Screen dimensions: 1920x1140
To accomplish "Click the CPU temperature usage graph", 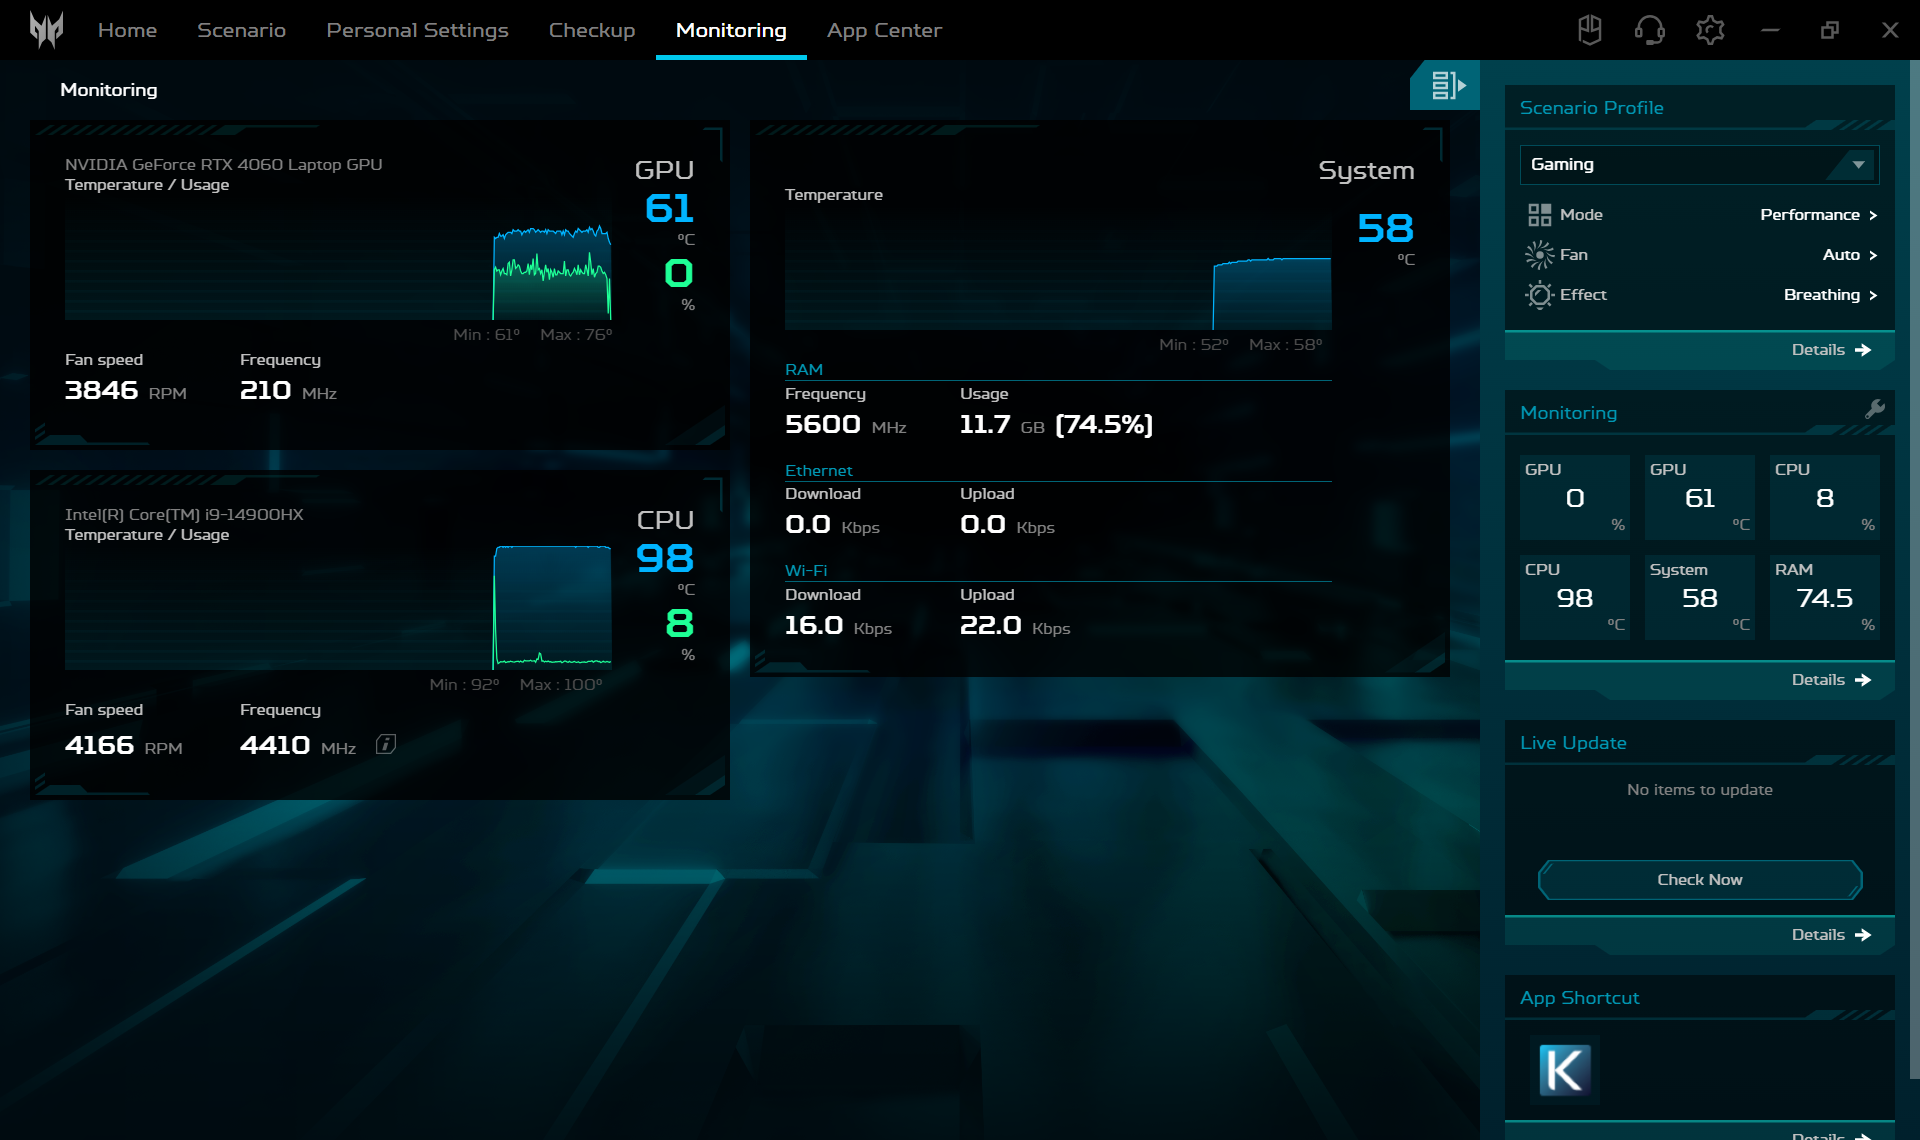I will [x=338, y=607].
